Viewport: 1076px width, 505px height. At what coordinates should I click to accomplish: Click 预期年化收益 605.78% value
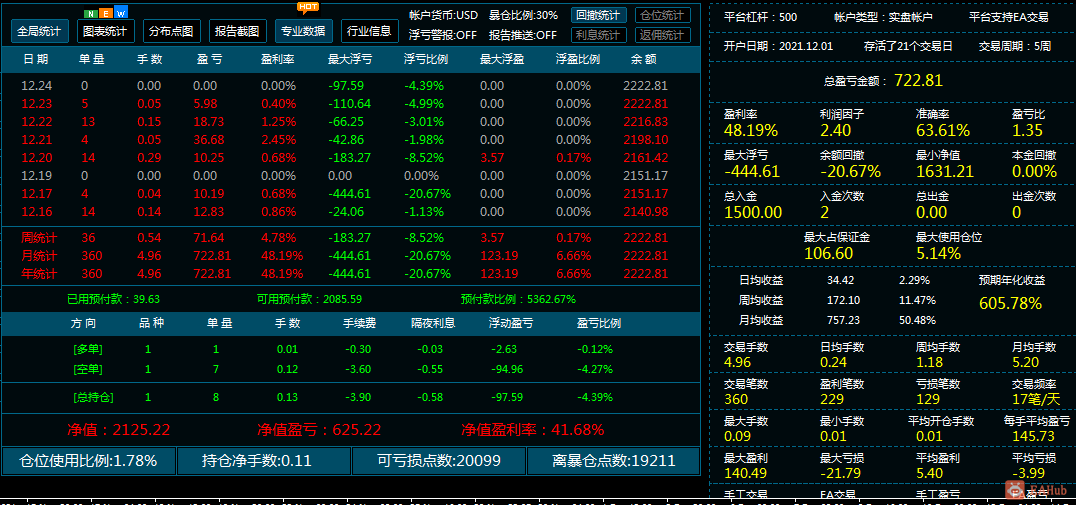pyautogui.click(x=1010, y=303)
